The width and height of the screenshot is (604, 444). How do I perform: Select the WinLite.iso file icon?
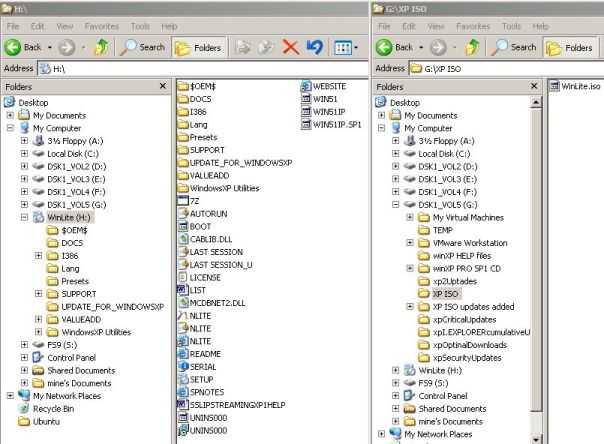556,88
